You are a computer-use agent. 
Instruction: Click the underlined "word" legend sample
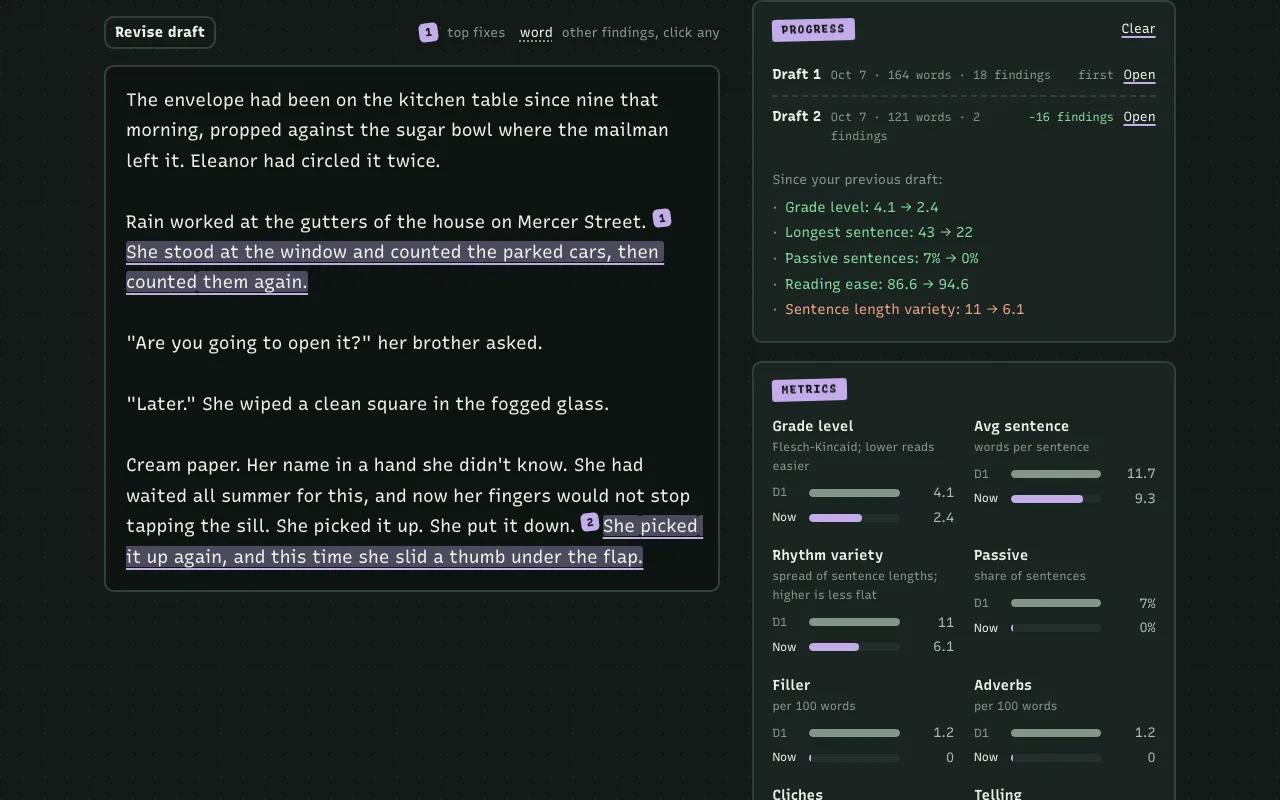(536, 33)
